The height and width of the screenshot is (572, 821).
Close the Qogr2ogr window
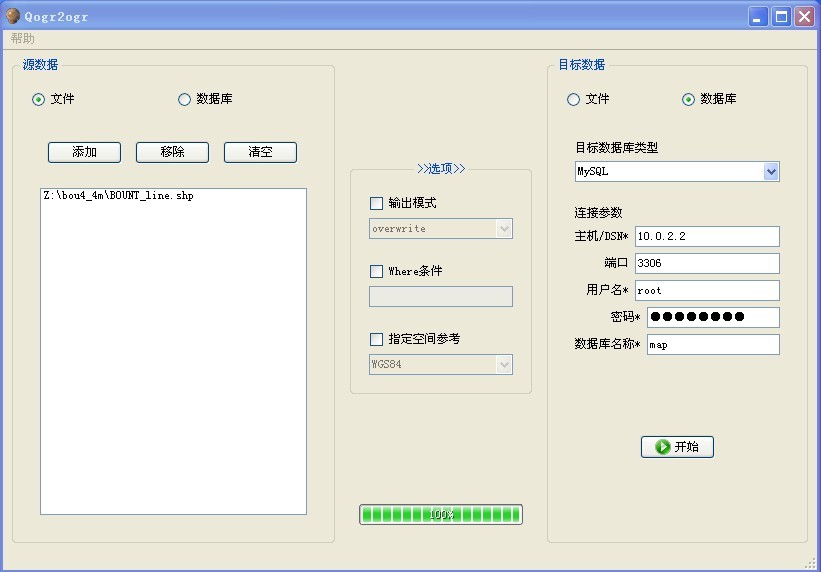[805, 17]
